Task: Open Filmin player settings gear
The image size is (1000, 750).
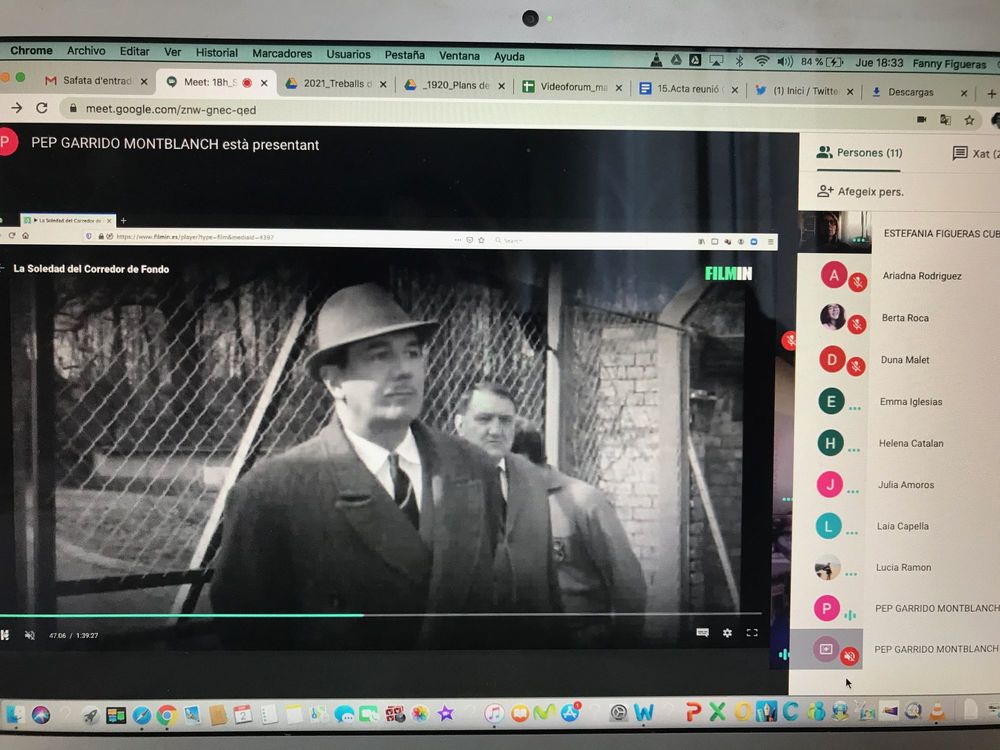Action: [727, 633]
